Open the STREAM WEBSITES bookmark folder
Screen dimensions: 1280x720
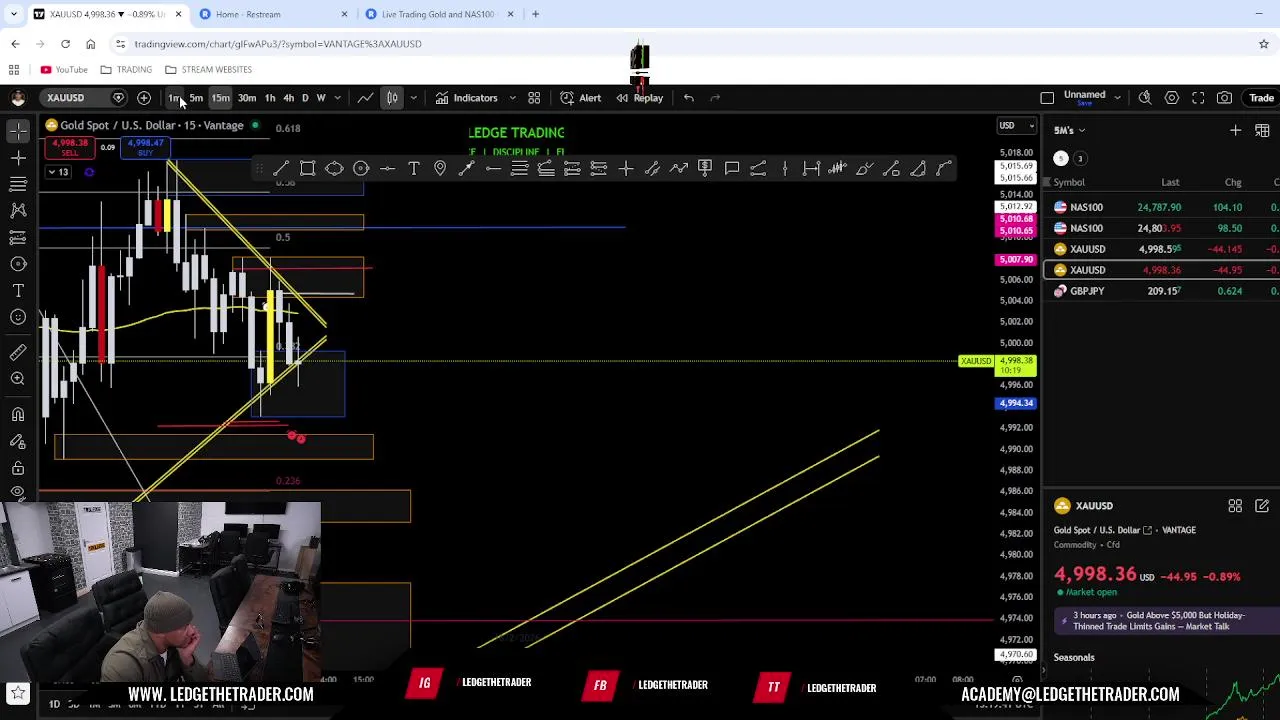pyautogui.click(x=208, y=70)
